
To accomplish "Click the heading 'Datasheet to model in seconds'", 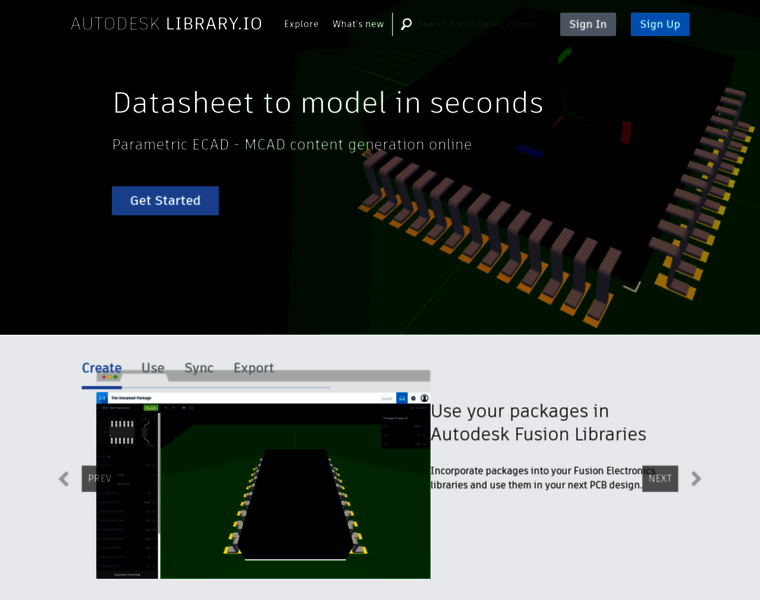I will (328, 103).
